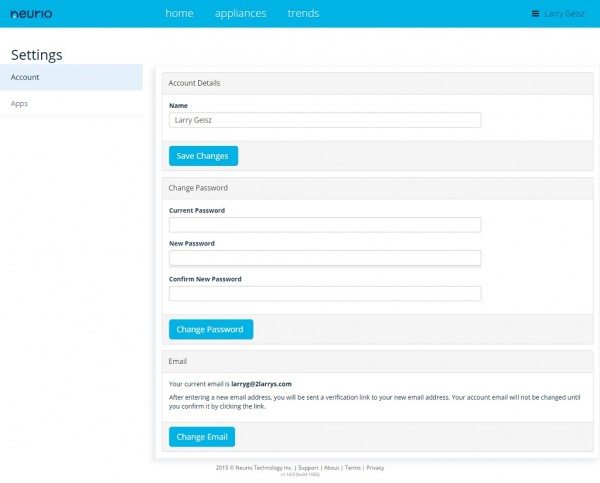Open the trends page

303,13
